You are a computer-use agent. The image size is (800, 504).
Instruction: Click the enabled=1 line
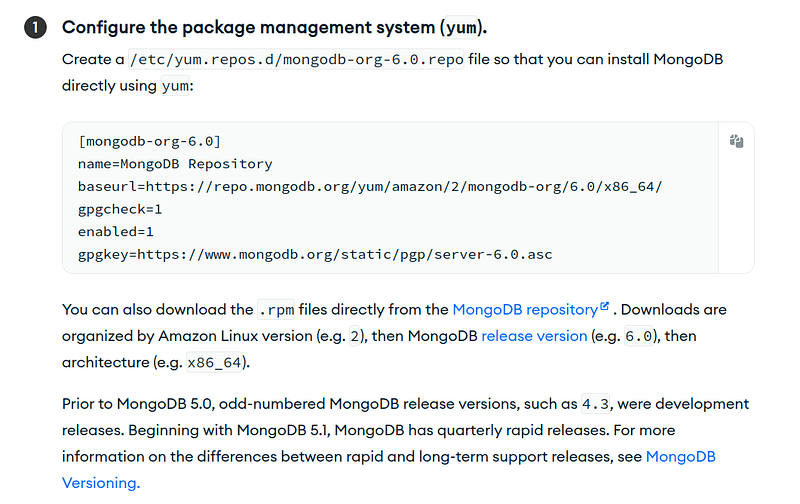[x=116, y=232]
